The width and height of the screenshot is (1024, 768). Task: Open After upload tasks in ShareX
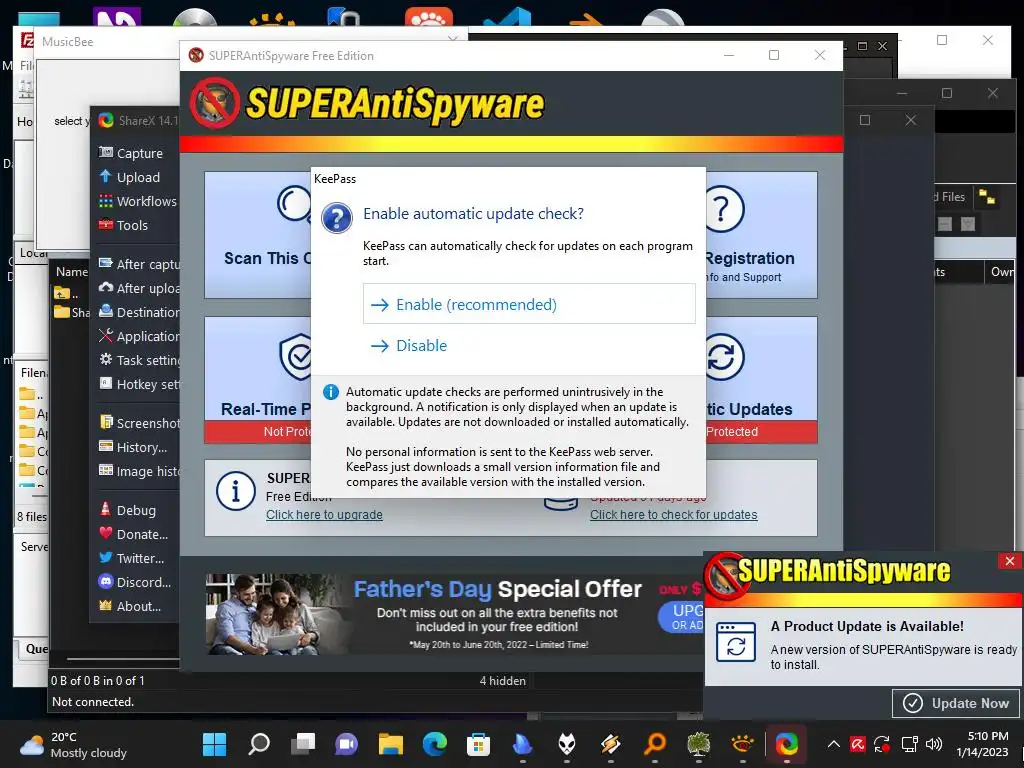[x=138, y=288]
